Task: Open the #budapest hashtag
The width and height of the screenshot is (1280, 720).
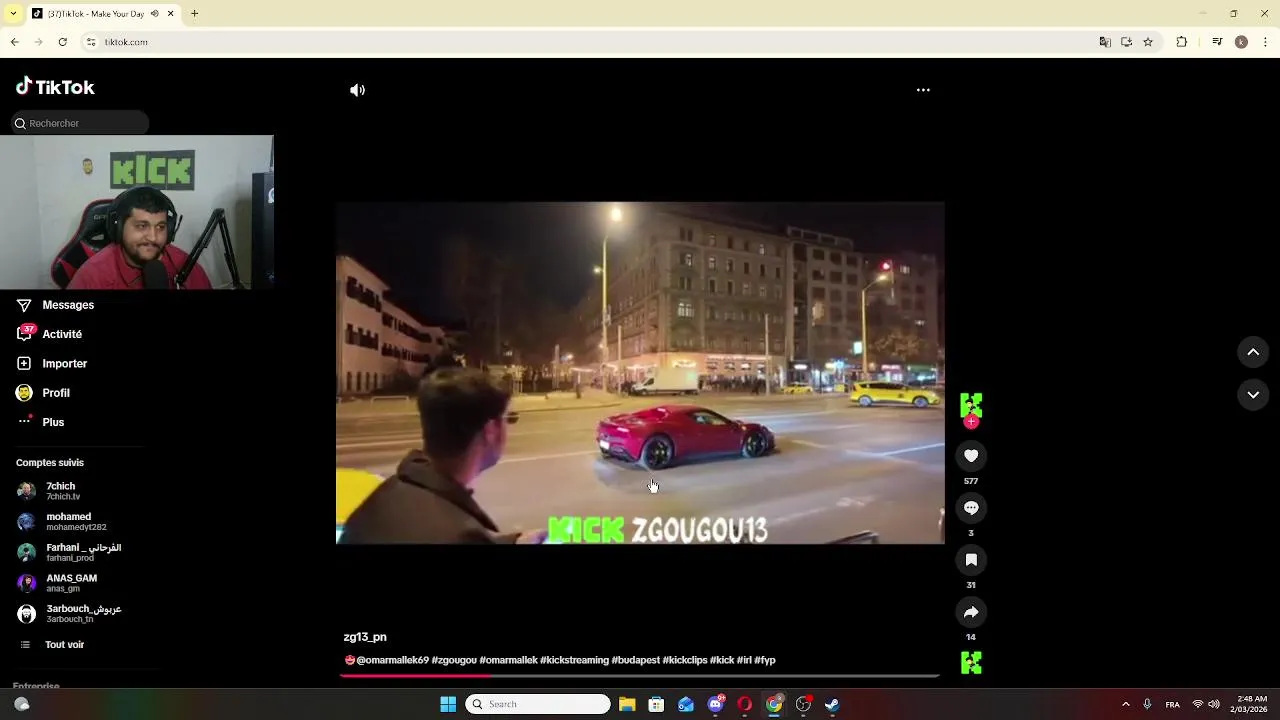Action: point(635,660)
